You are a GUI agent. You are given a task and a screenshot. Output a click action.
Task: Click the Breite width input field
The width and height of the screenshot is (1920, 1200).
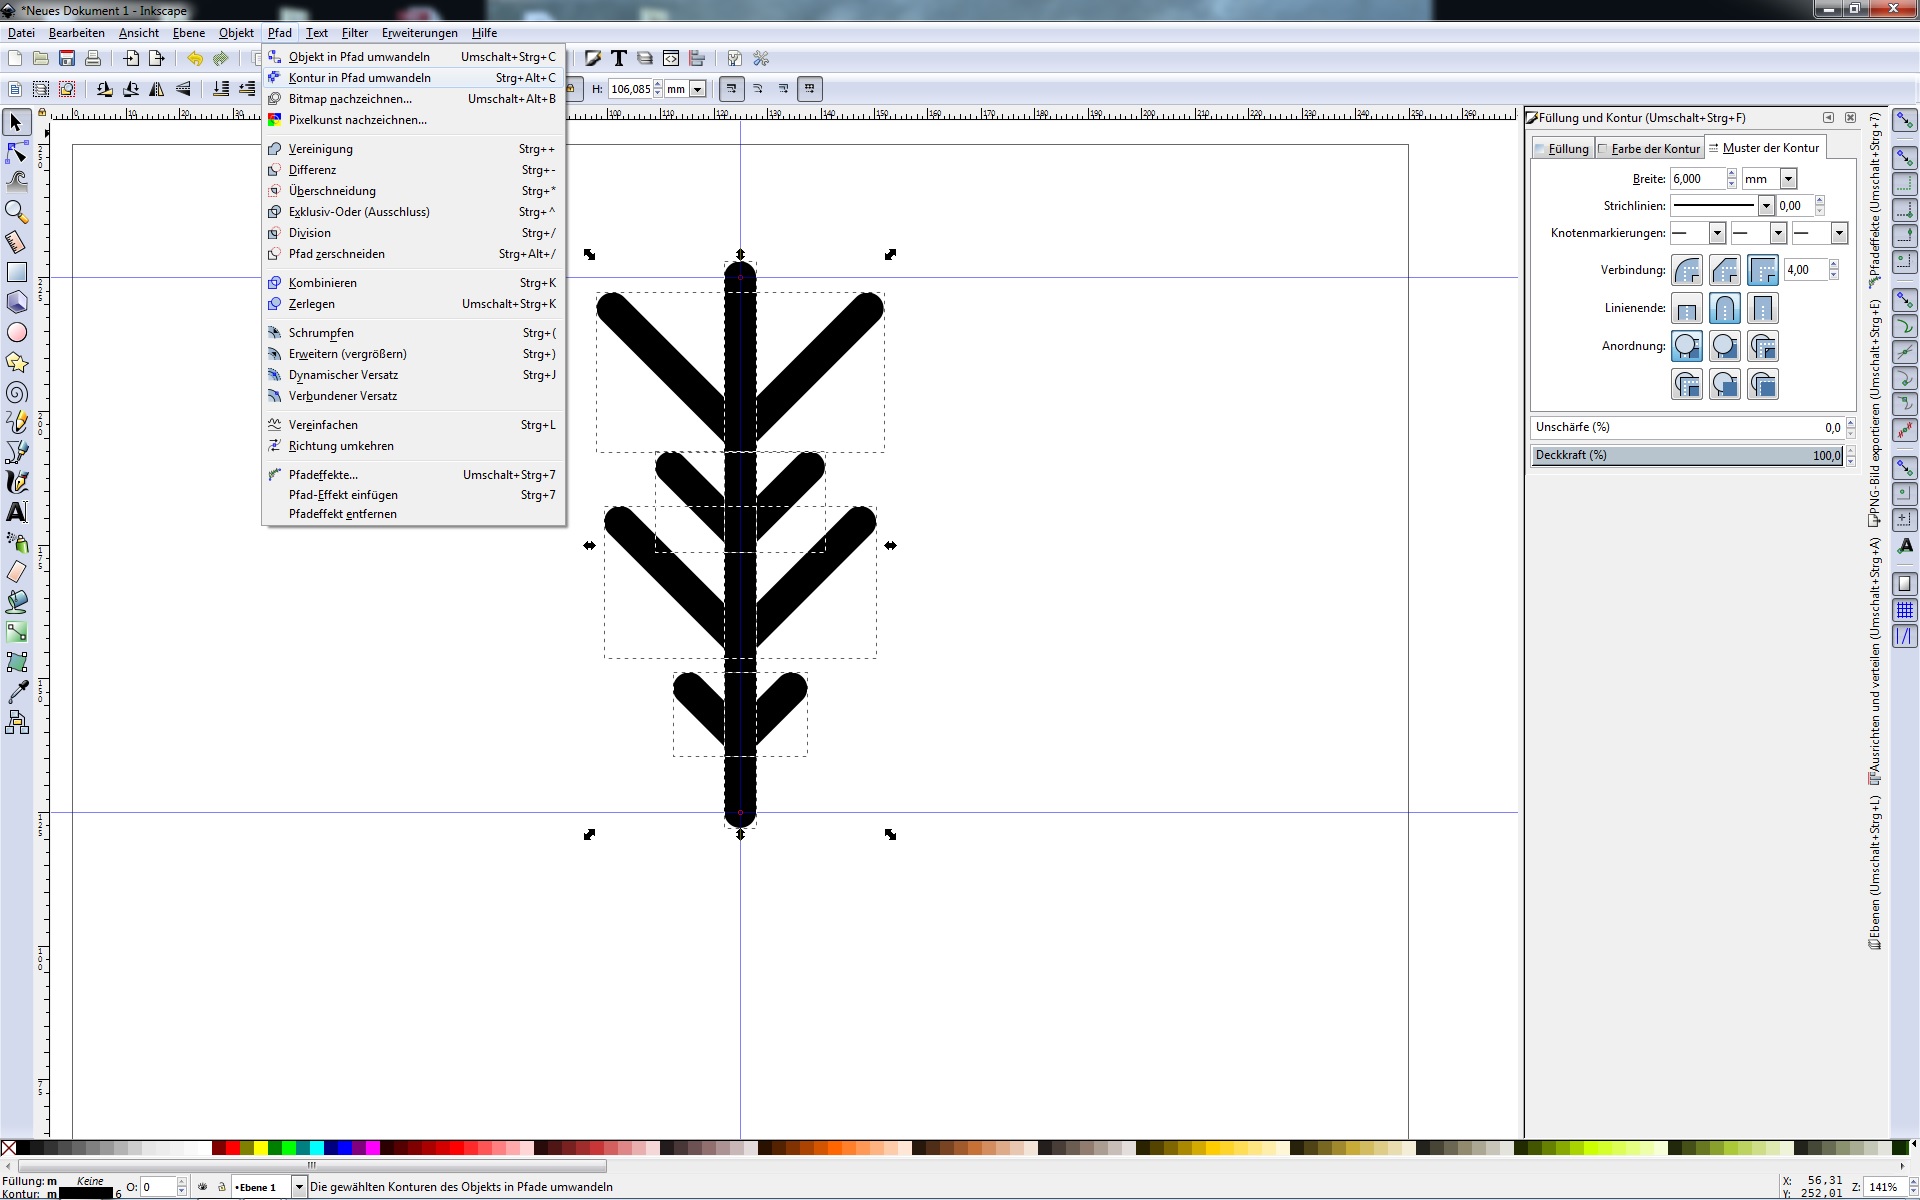(x=1697, y=179)
